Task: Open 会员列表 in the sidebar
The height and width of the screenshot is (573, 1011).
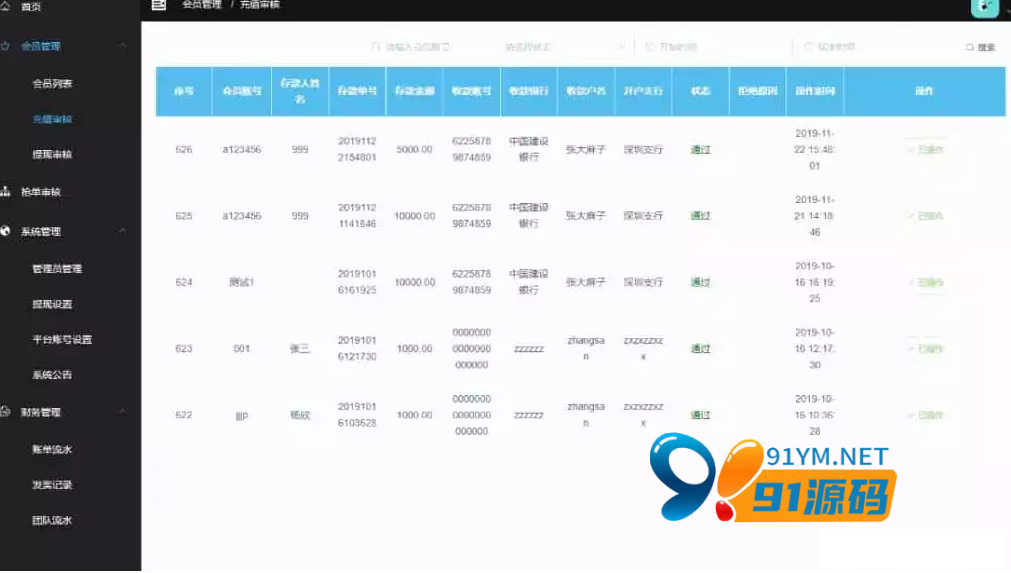Action: click(52, 83)
